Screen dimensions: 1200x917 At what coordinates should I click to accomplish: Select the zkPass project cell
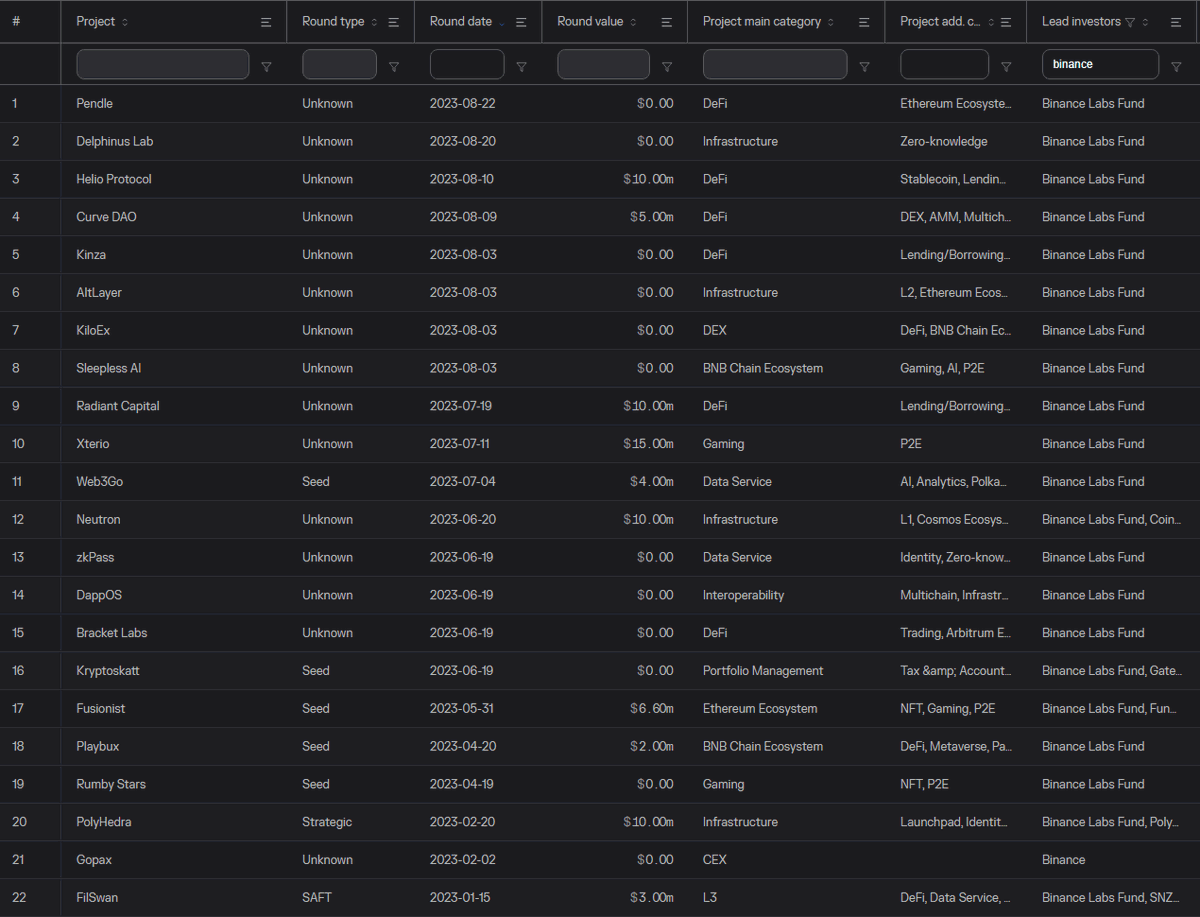click(174, 557)
